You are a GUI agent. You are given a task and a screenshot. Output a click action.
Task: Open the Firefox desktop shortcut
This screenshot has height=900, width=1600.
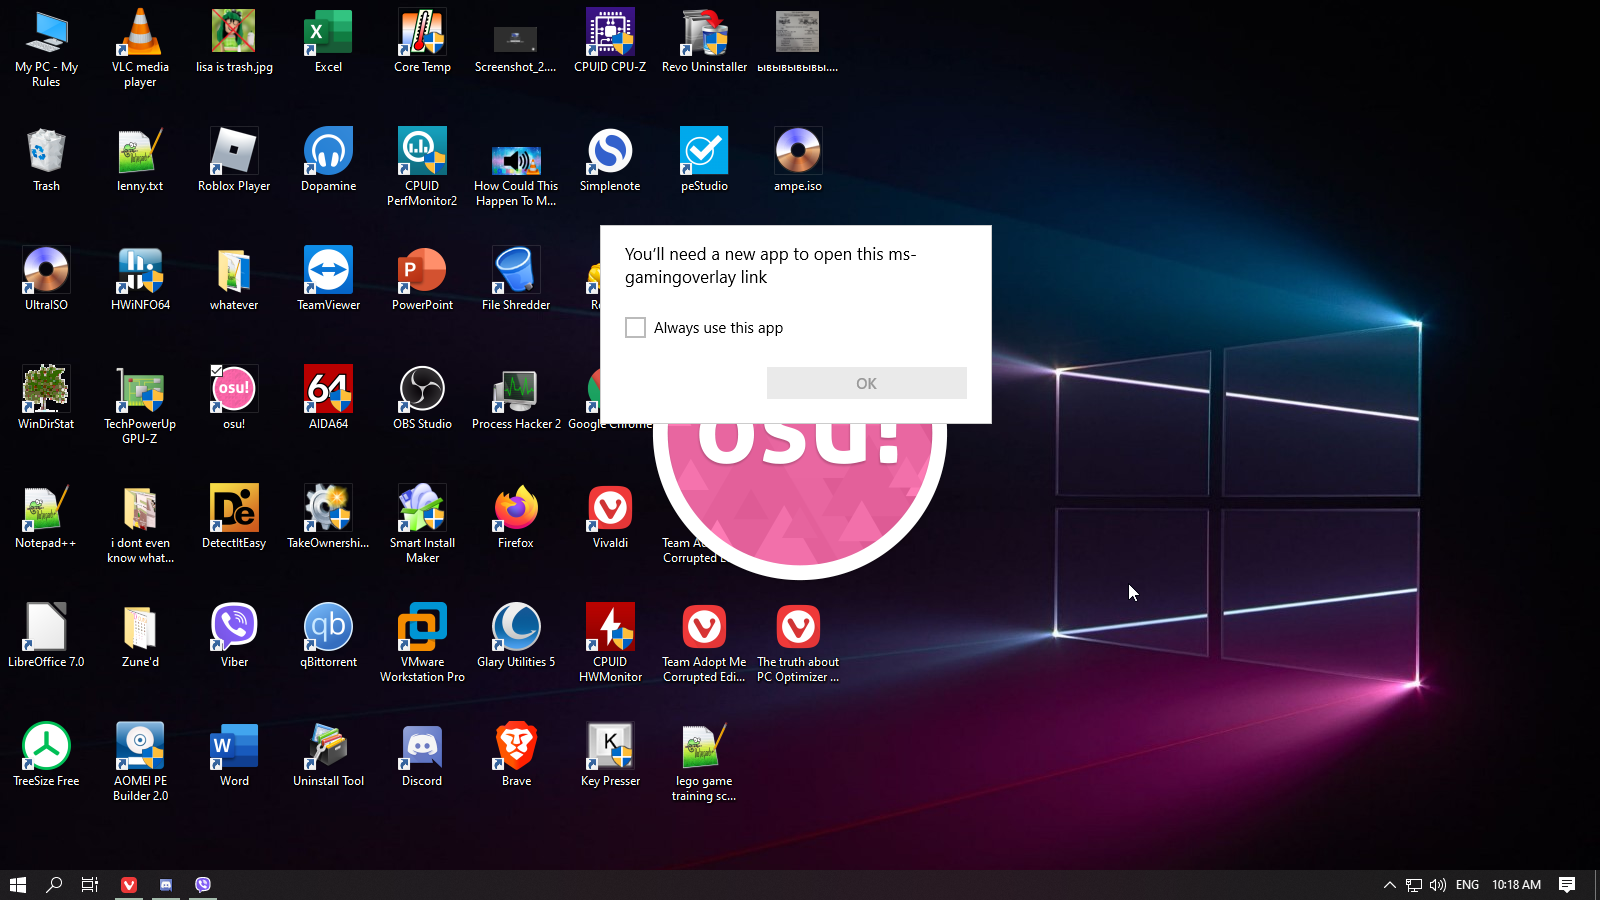point(516,517)
